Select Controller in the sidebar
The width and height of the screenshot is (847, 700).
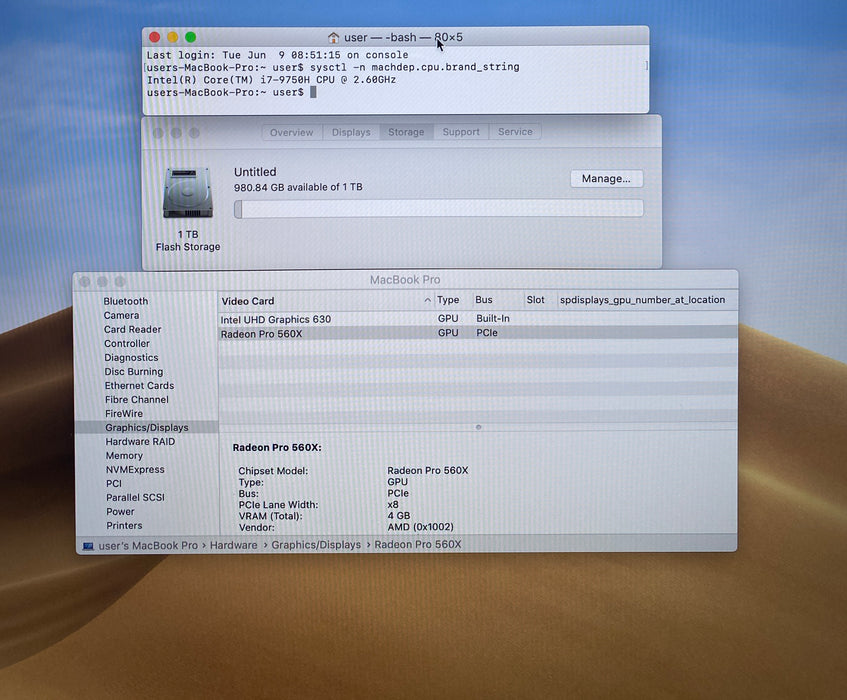(127, 344)
